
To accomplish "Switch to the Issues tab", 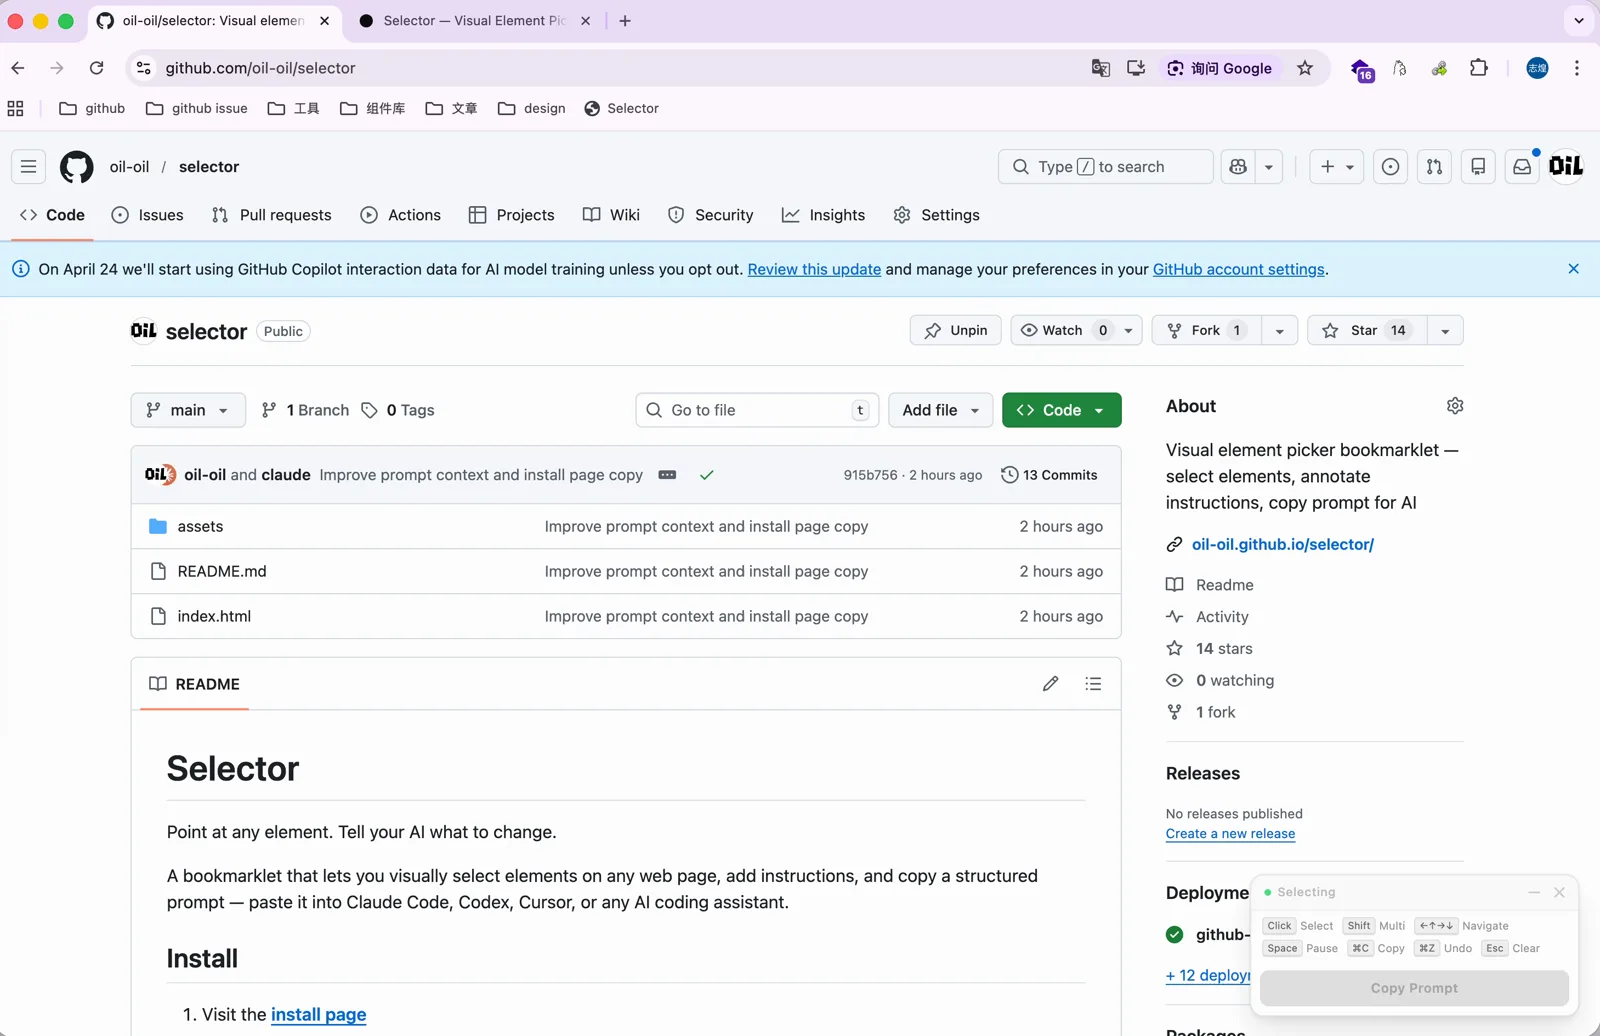I will [x=148, y=215].
